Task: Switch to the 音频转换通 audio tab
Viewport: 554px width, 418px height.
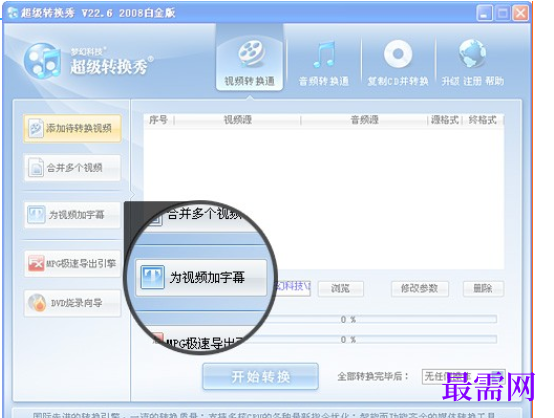Action: click(324, 64)
